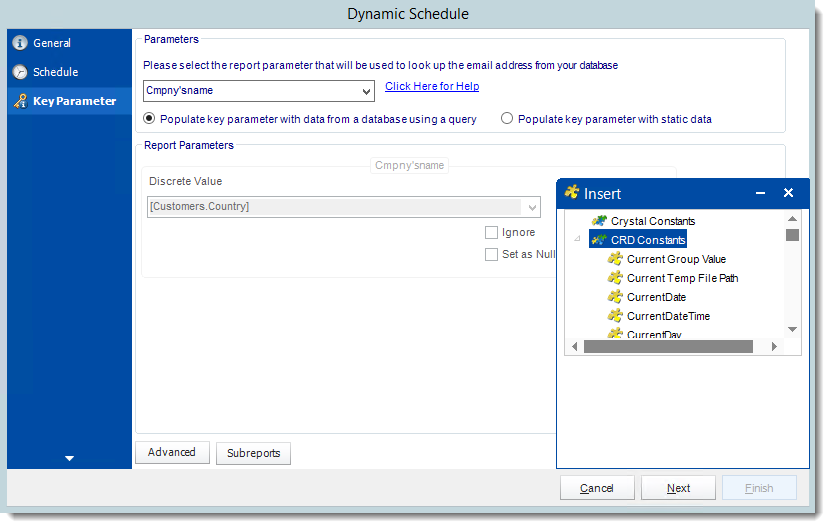The image size is (830, 528).
Task: Check the Ignore checkbox
Action: [x=491, y=232]
